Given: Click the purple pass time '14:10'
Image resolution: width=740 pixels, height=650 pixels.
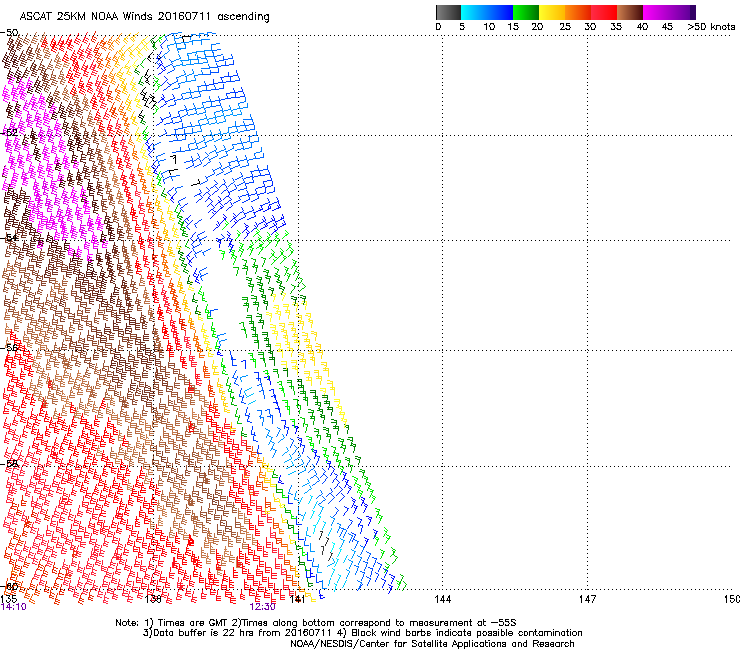Looking at the screenshot, I should [x=14, y=607].
